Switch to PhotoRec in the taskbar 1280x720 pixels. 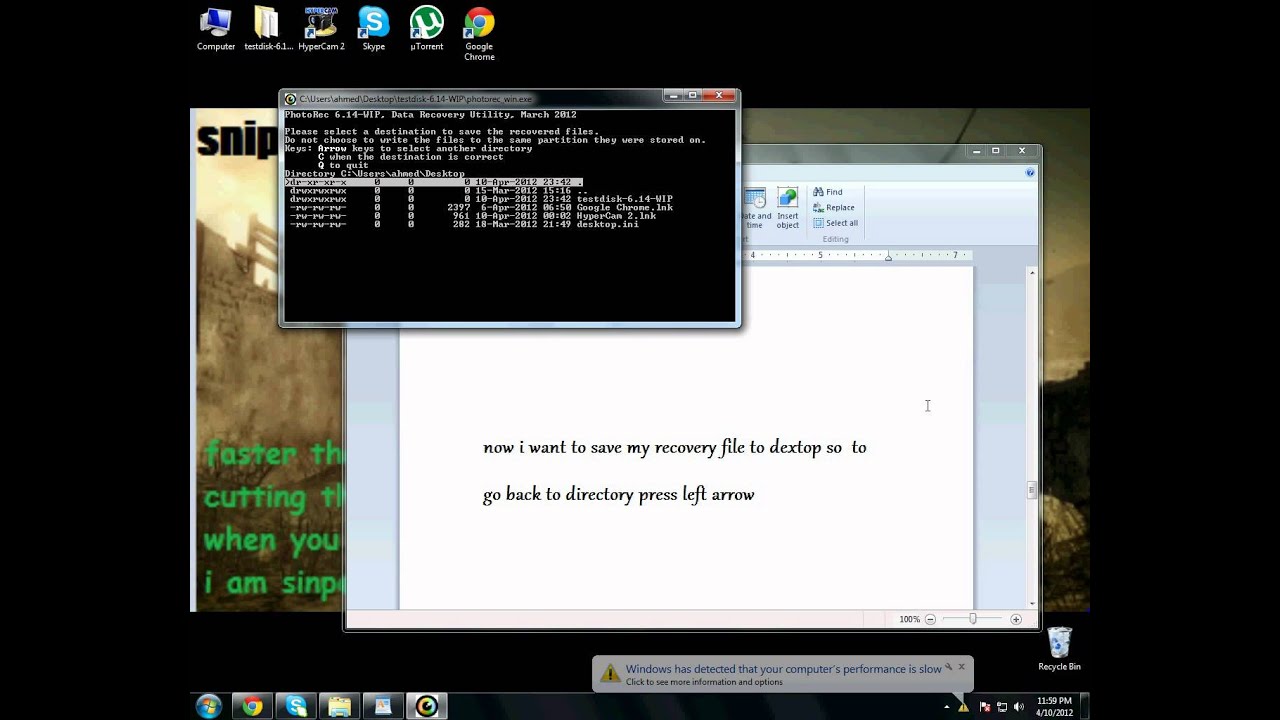[427, 707]
